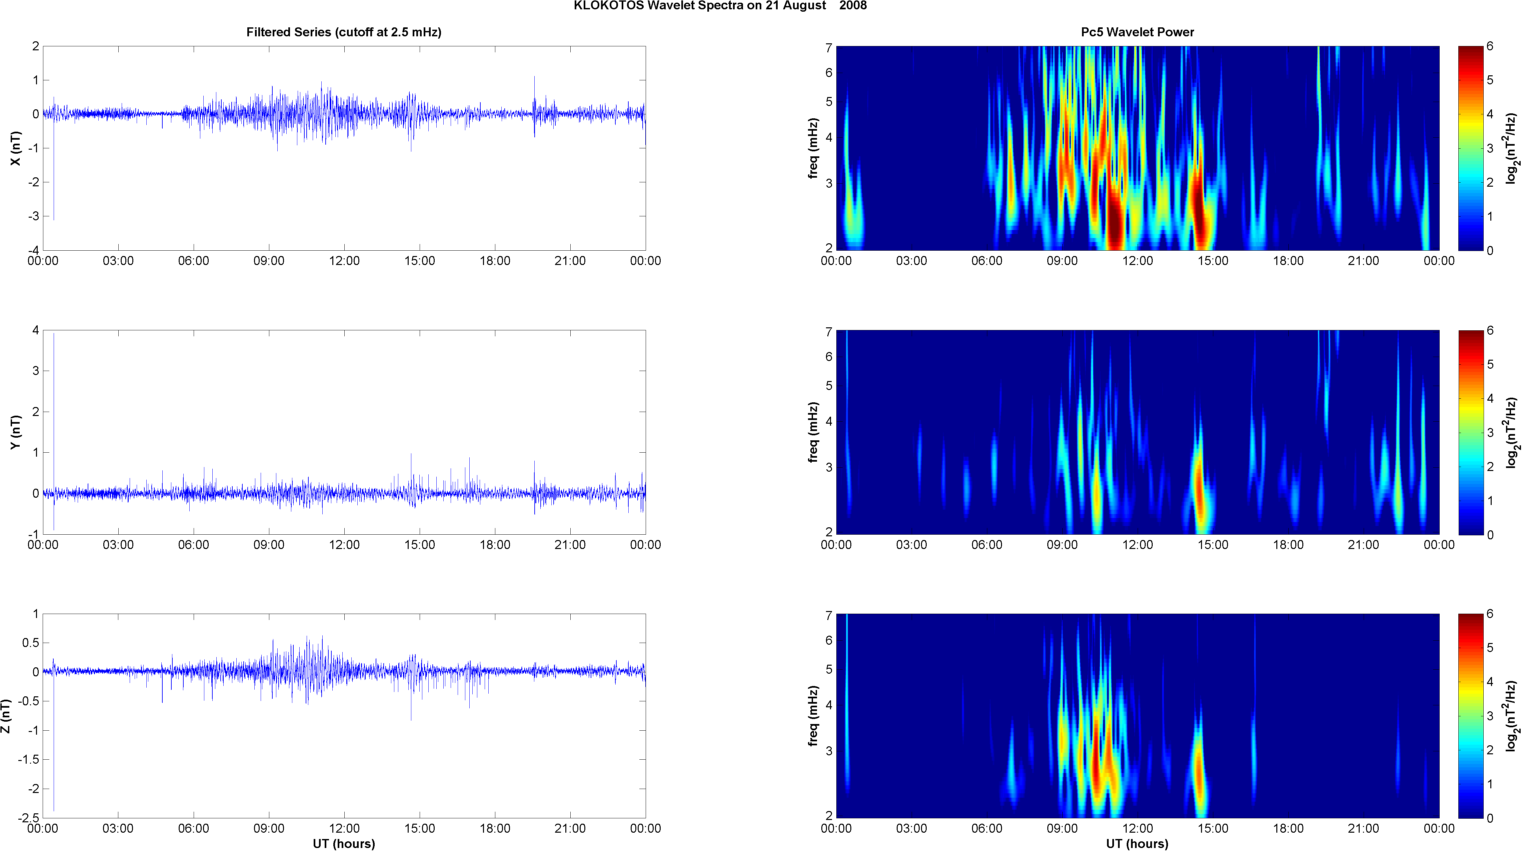Click the colorbar beside the Y-component spectrogram
This screenshot has width=1522, height=851.
point(1470,432)
